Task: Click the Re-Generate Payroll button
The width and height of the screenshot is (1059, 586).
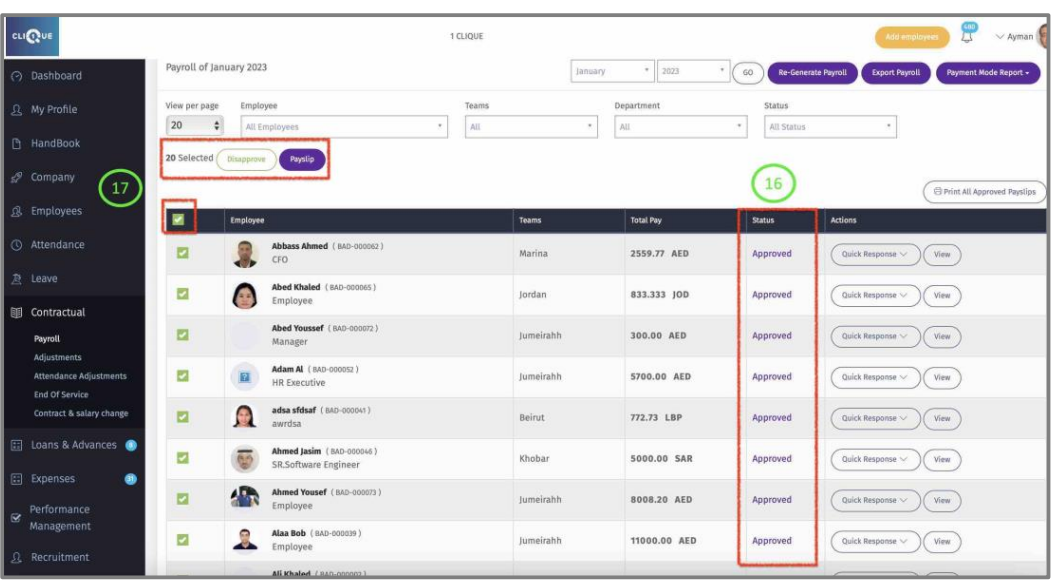Action: pyautogui.click(x=812, y=72)
